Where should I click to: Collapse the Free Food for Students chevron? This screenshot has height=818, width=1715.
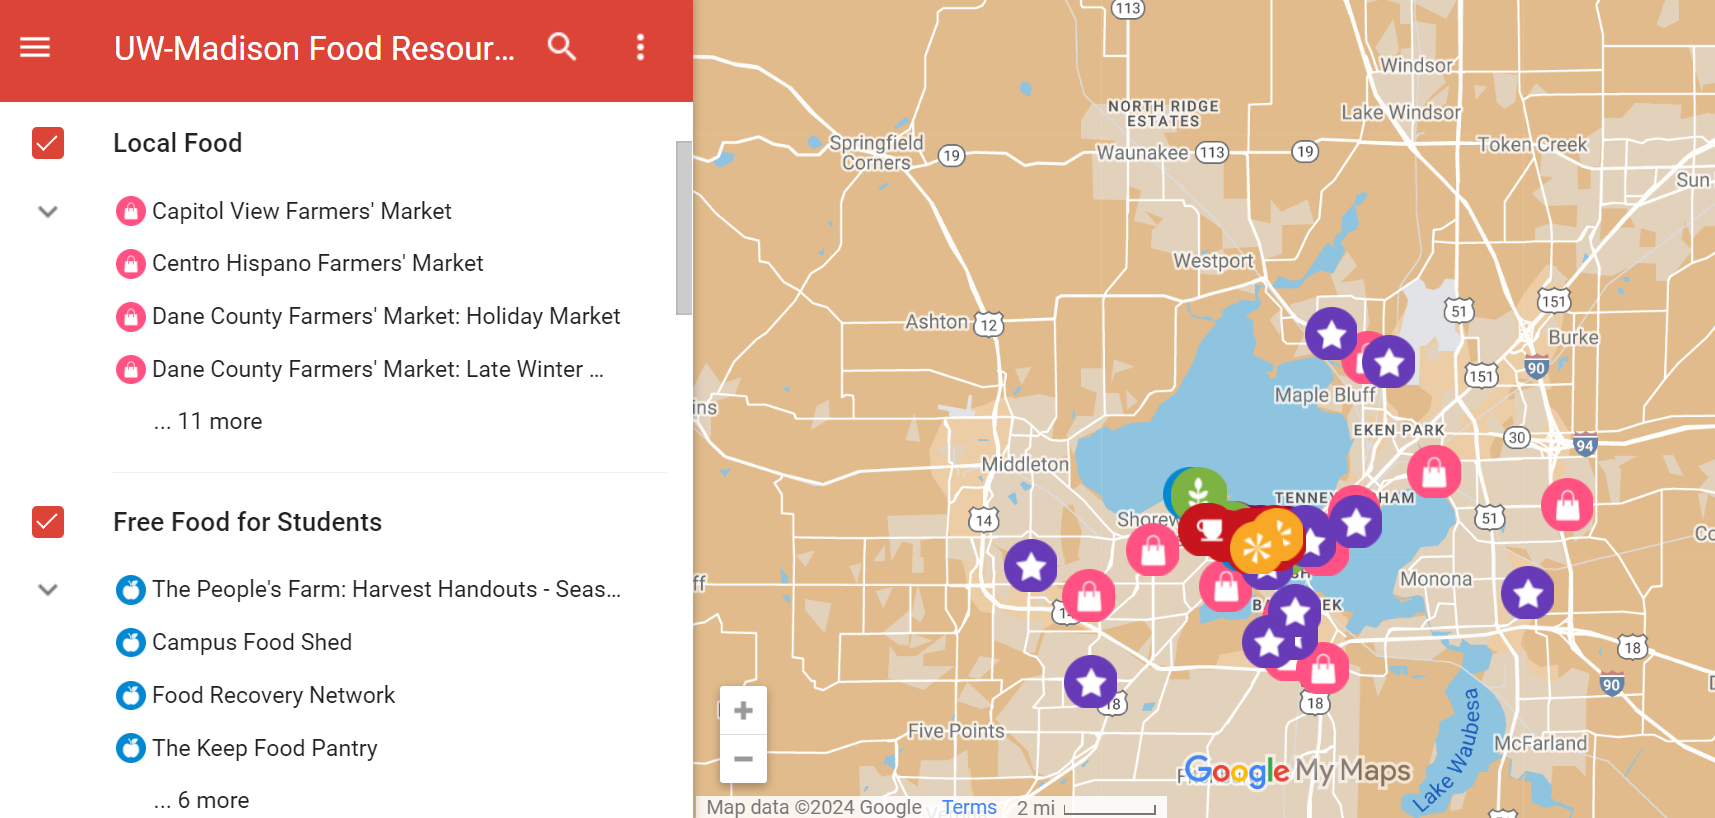tap(48, 590)
